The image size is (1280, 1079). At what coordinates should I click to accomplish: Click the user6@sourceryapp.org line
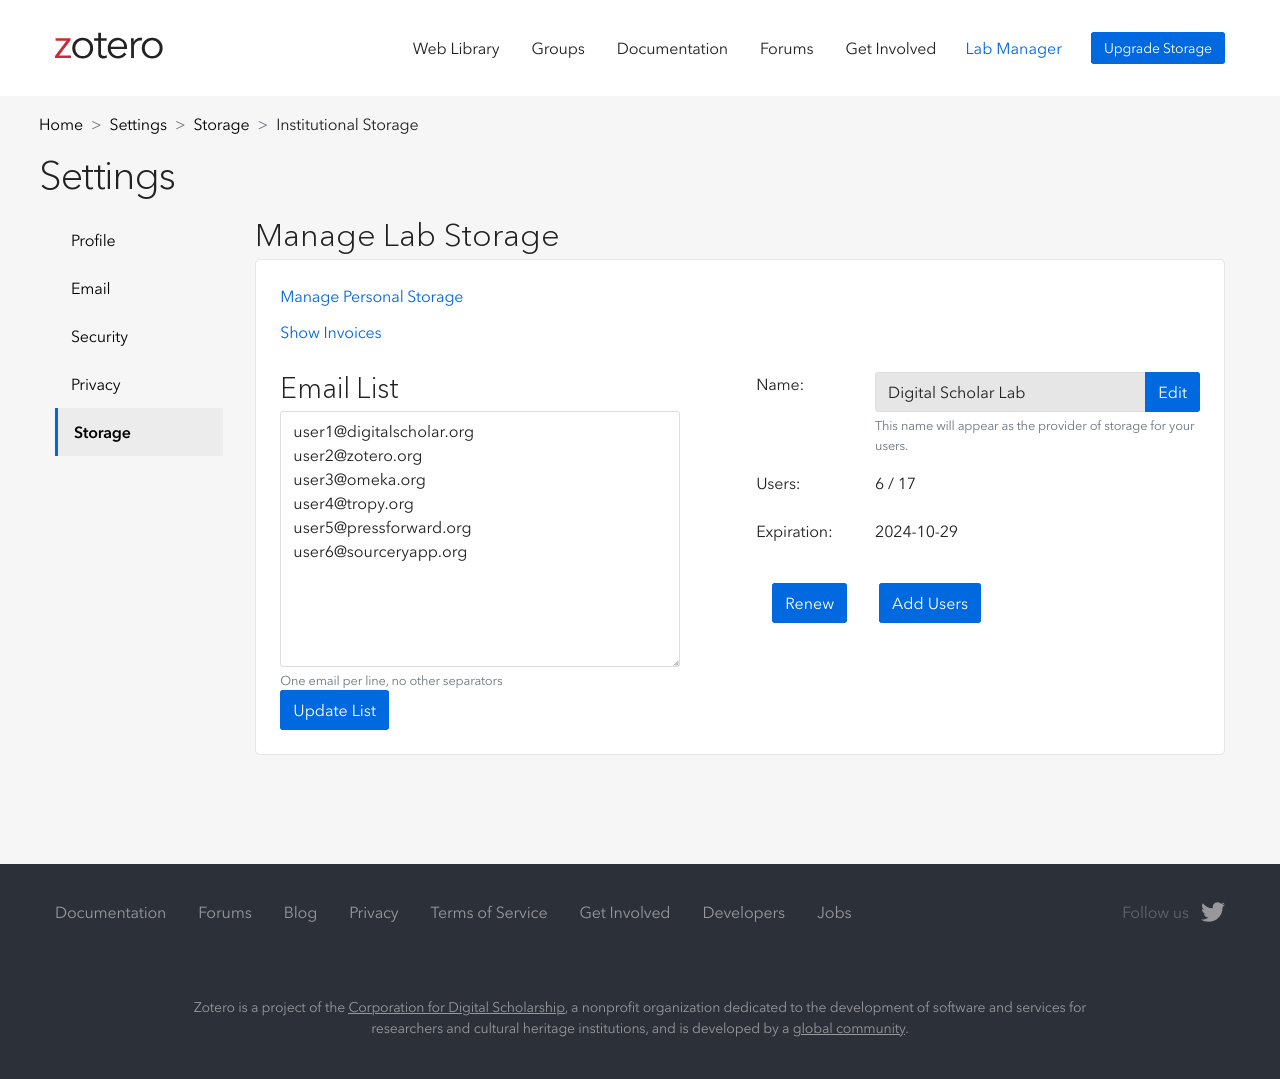(380, 552)
